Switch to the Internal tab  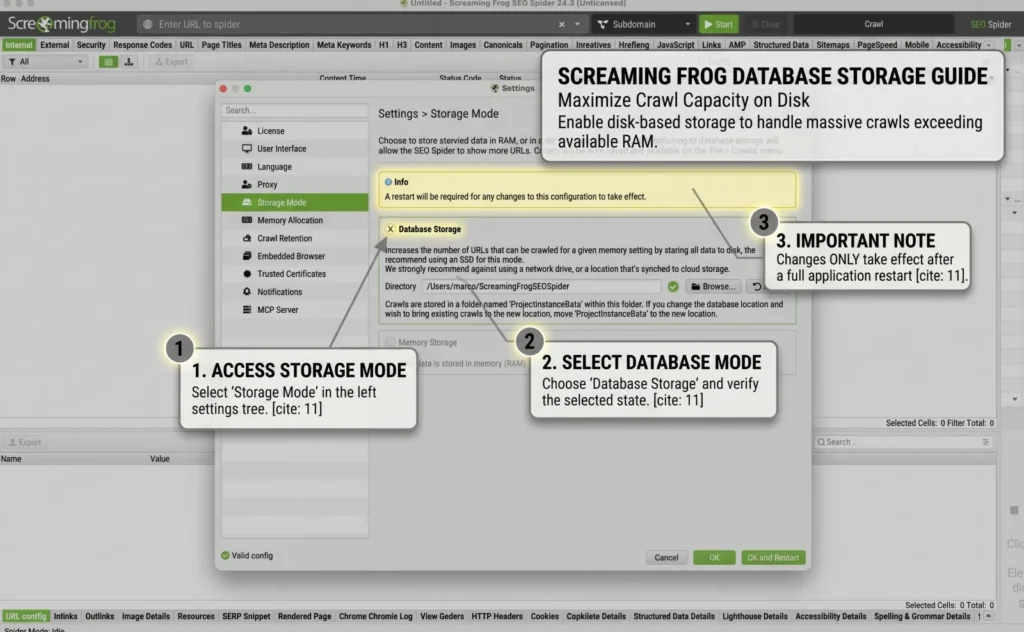click(19, 45)
